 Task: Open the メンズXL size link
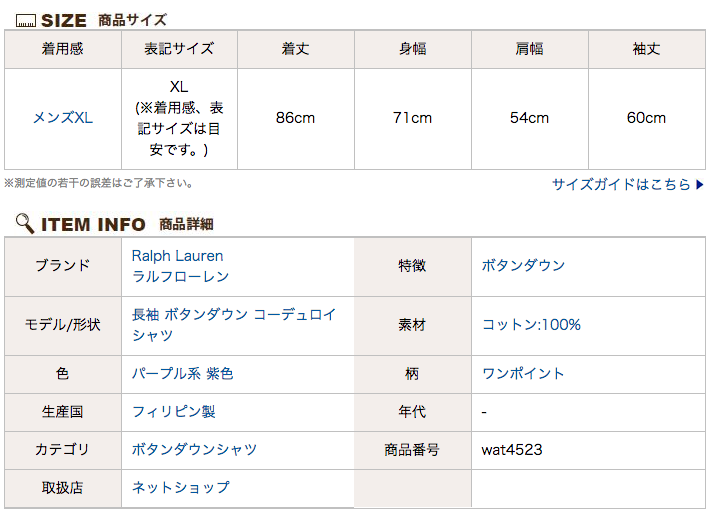[63, 118]
